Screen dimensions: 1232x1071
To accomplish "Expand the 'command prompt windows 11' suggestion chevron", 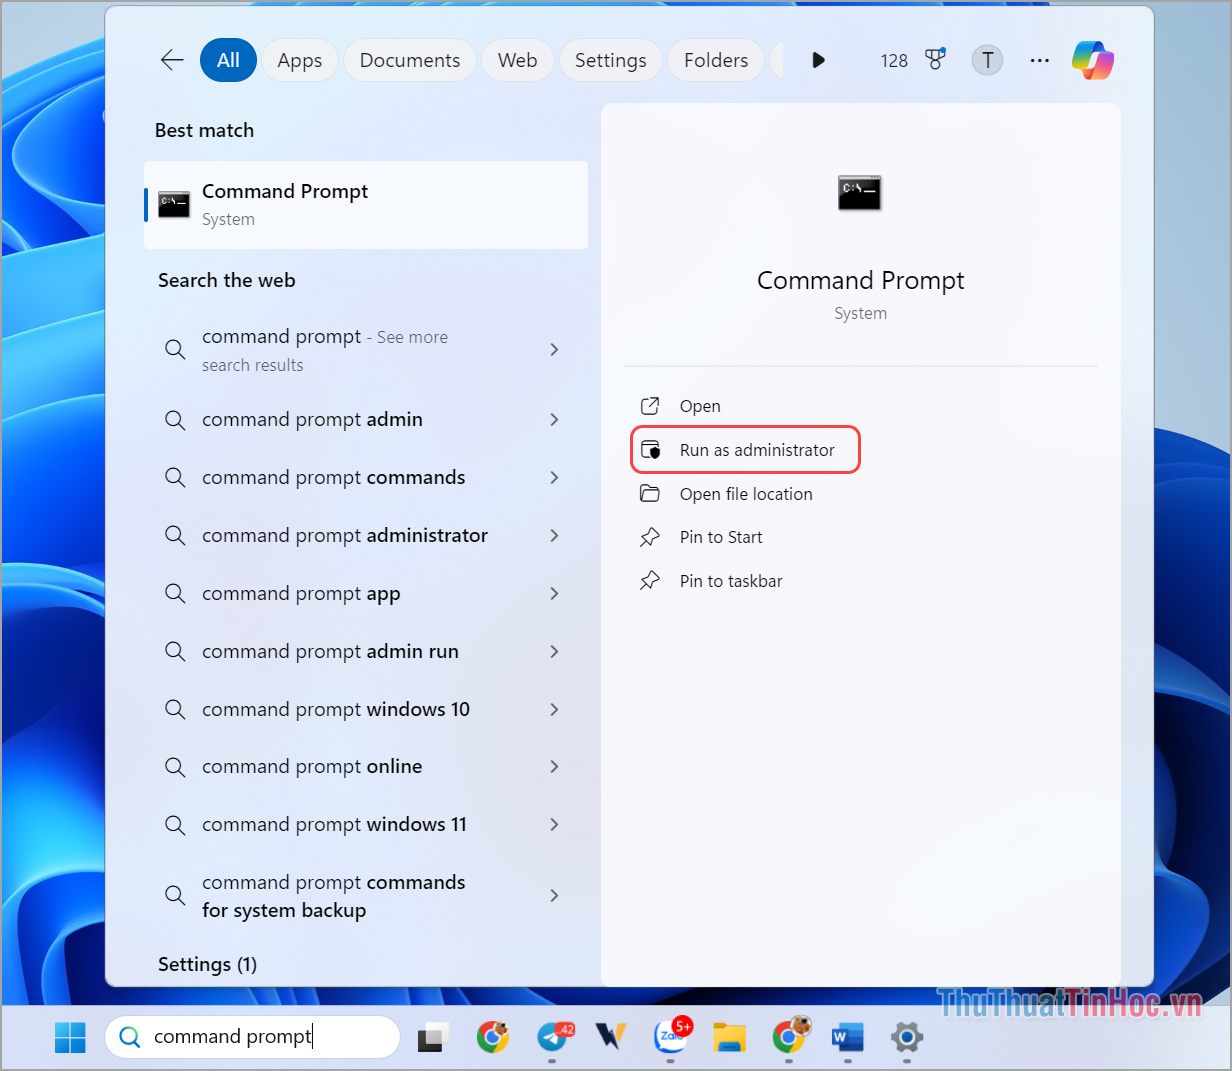I will (554, 824).
